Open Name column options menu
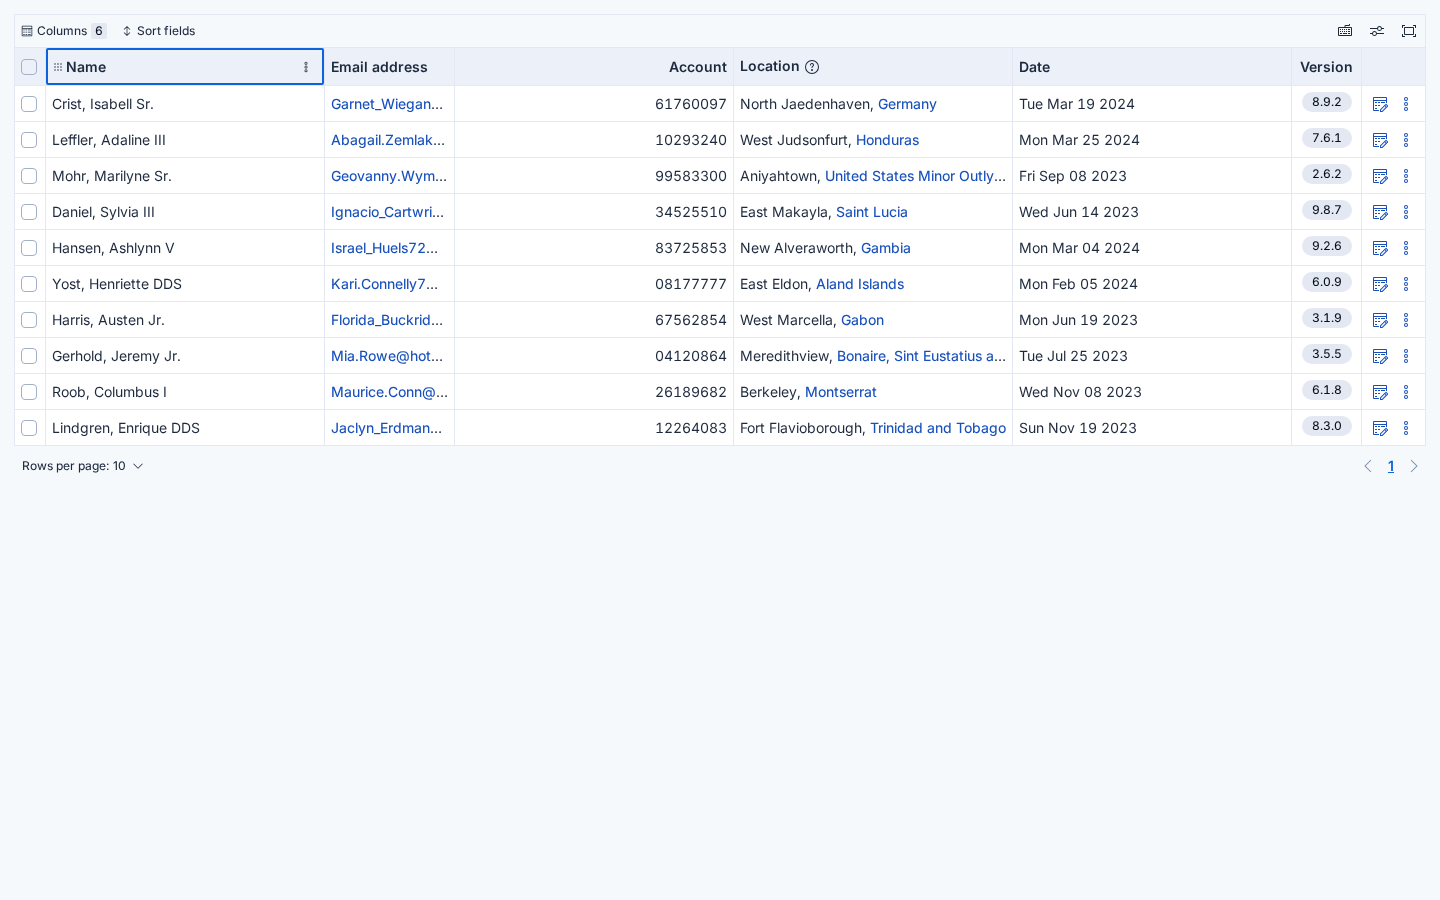Screen dimensions: 1440x900 (306, 67)
